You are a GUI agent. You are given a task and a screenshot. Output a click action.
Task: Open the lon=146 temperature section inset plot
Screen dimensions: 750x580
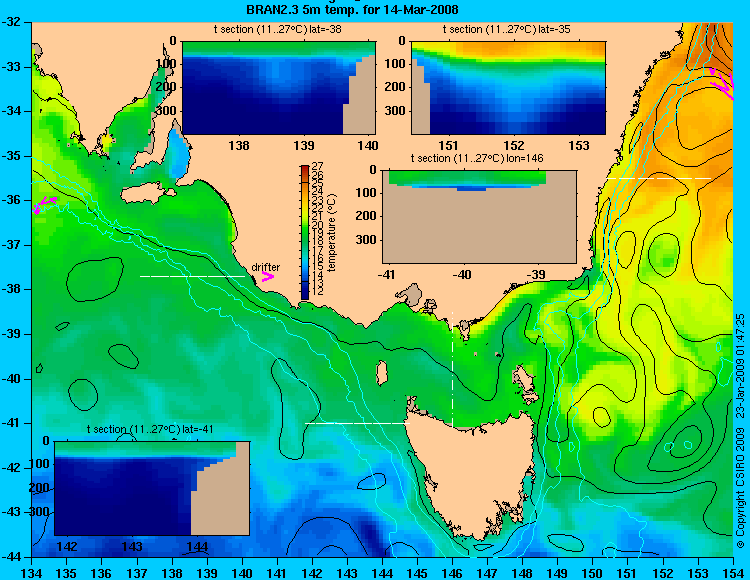(x=479, y=216)
